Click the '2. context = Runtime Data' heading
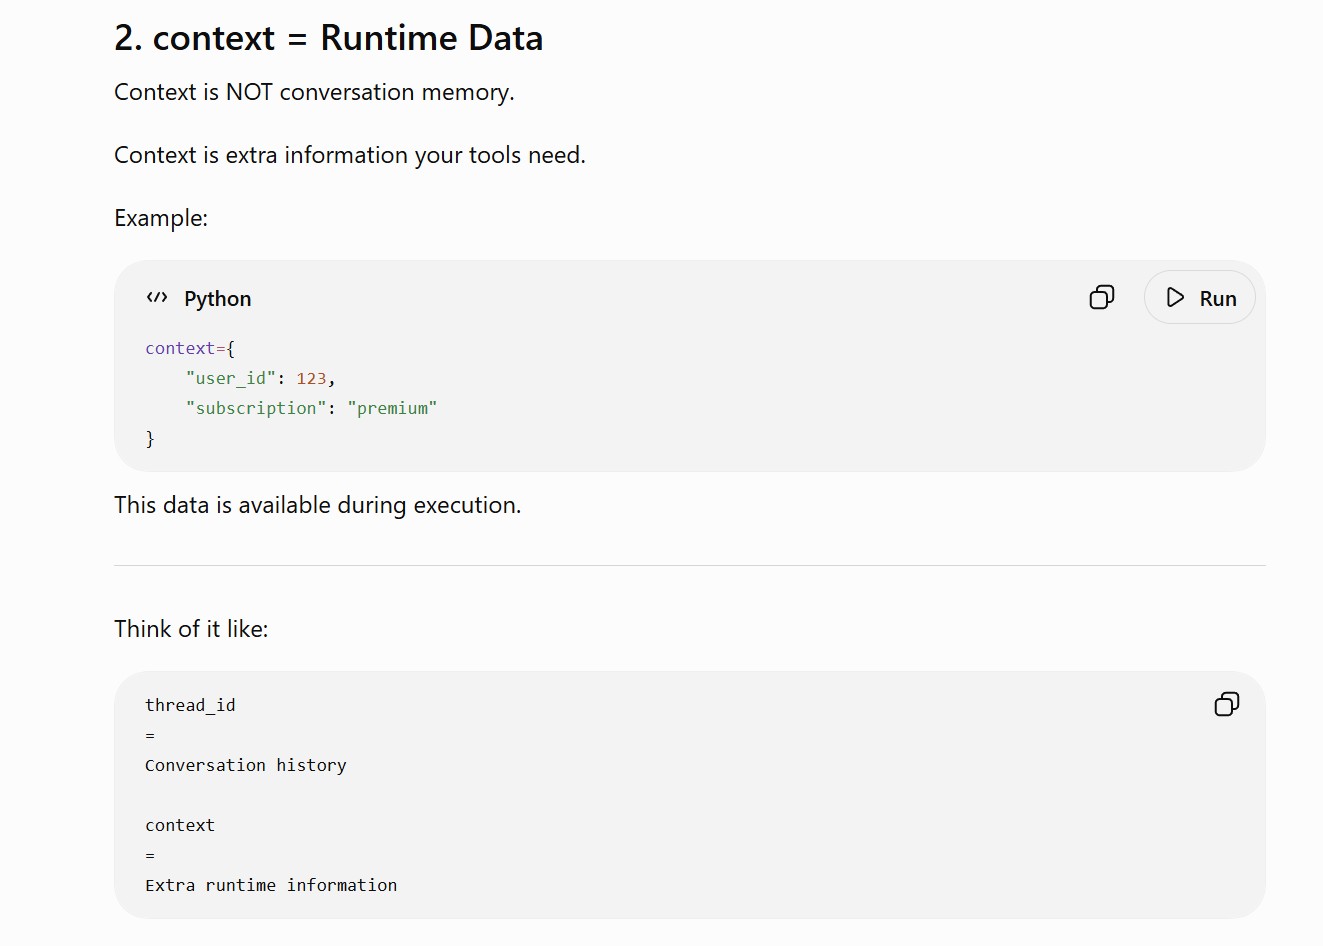 pyautogui.click(x=329, y=38)
